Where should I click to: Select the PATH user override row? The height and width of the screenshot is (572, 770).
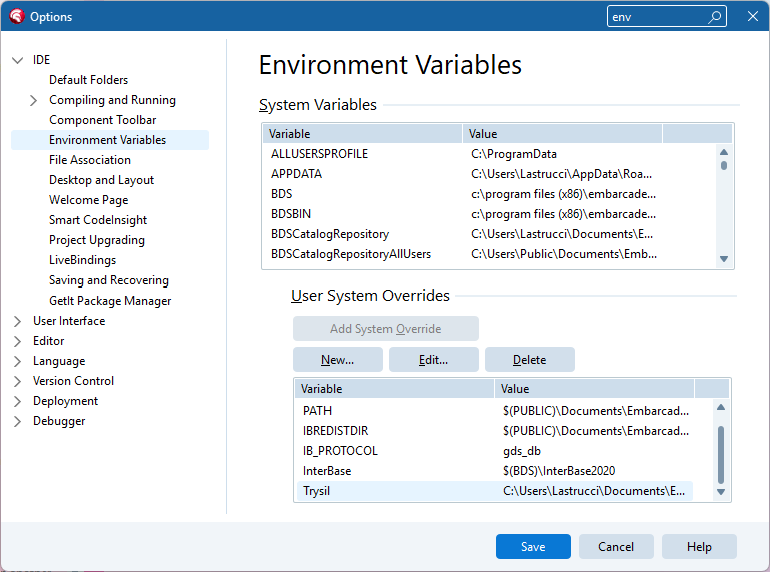495,411
